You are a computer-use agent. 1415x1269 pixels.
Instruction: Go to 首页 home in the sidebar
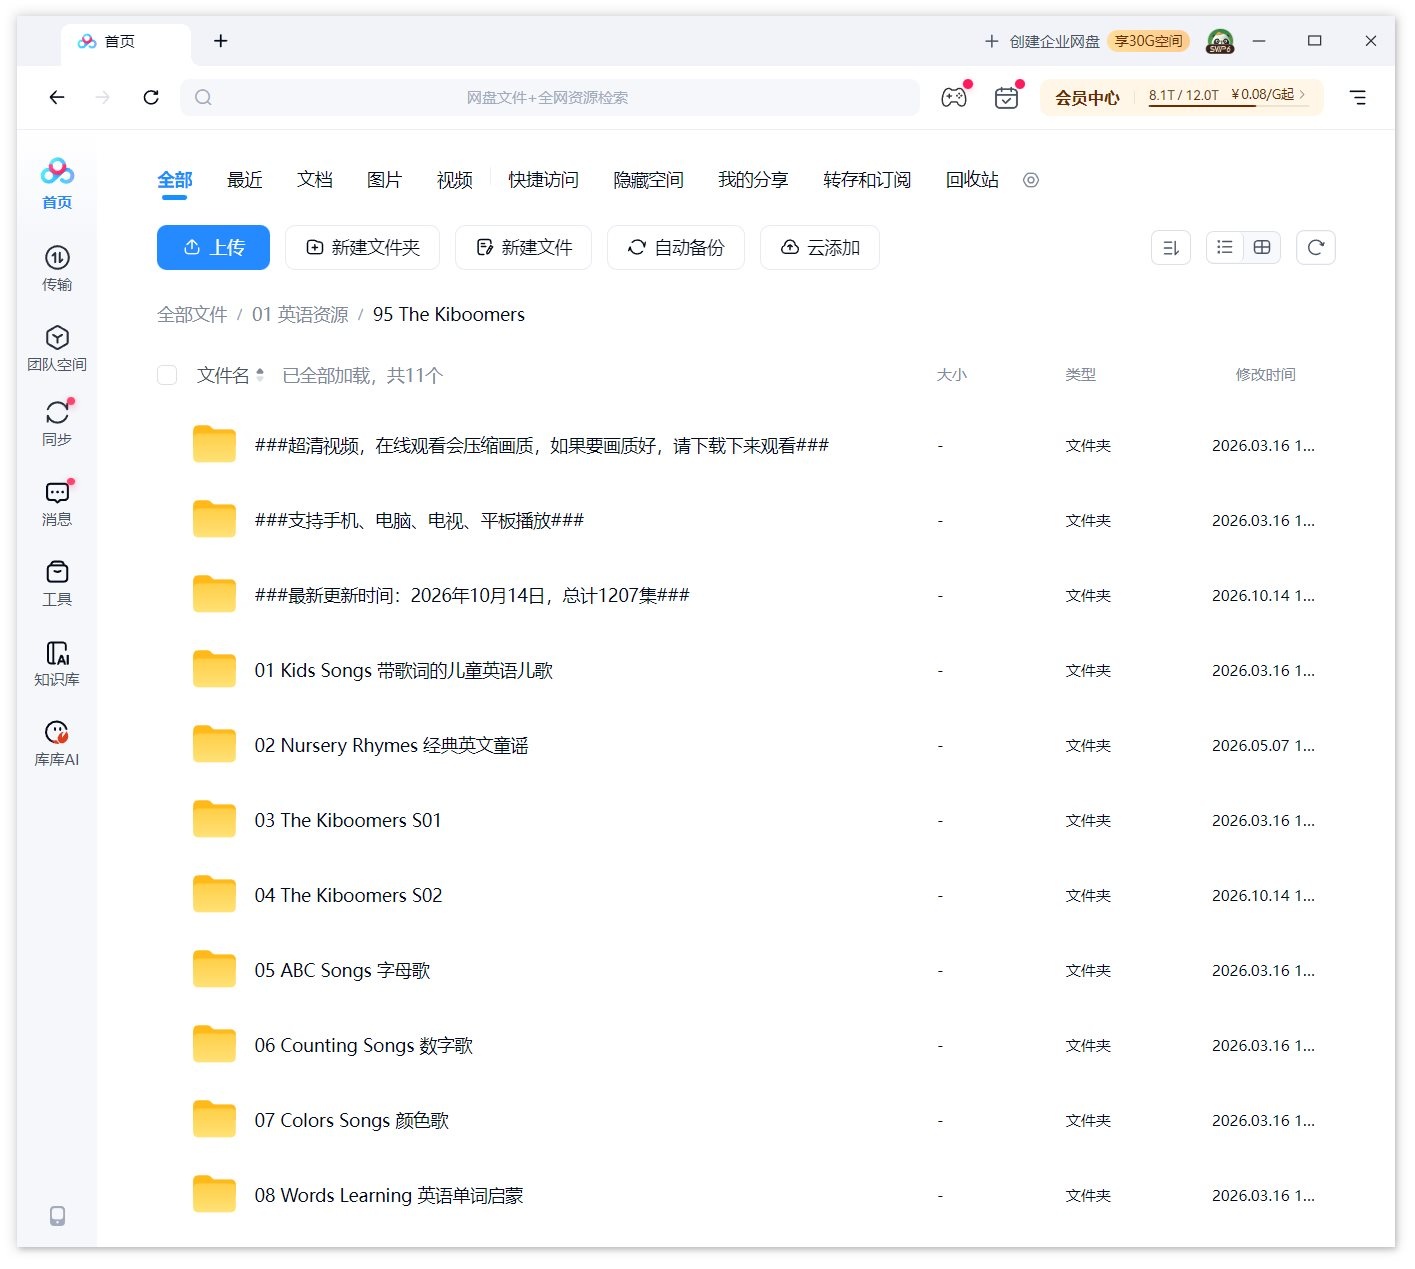coord(57,184)
